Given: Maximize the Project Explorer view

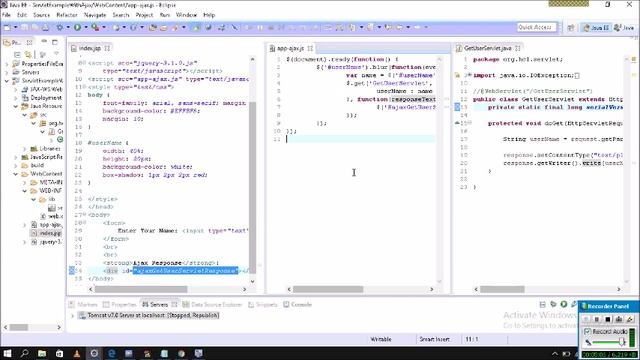Looking at the screenshot, I should [55, 42].
